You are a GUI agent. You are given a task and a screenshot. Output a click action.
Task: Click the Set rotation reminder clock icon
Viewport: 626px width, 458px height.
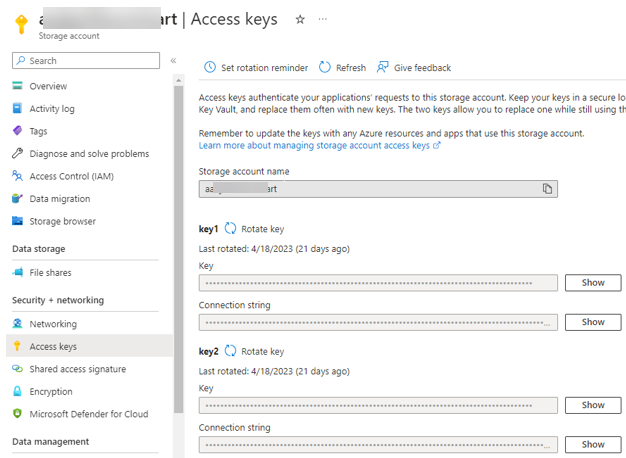click(210, 67)
